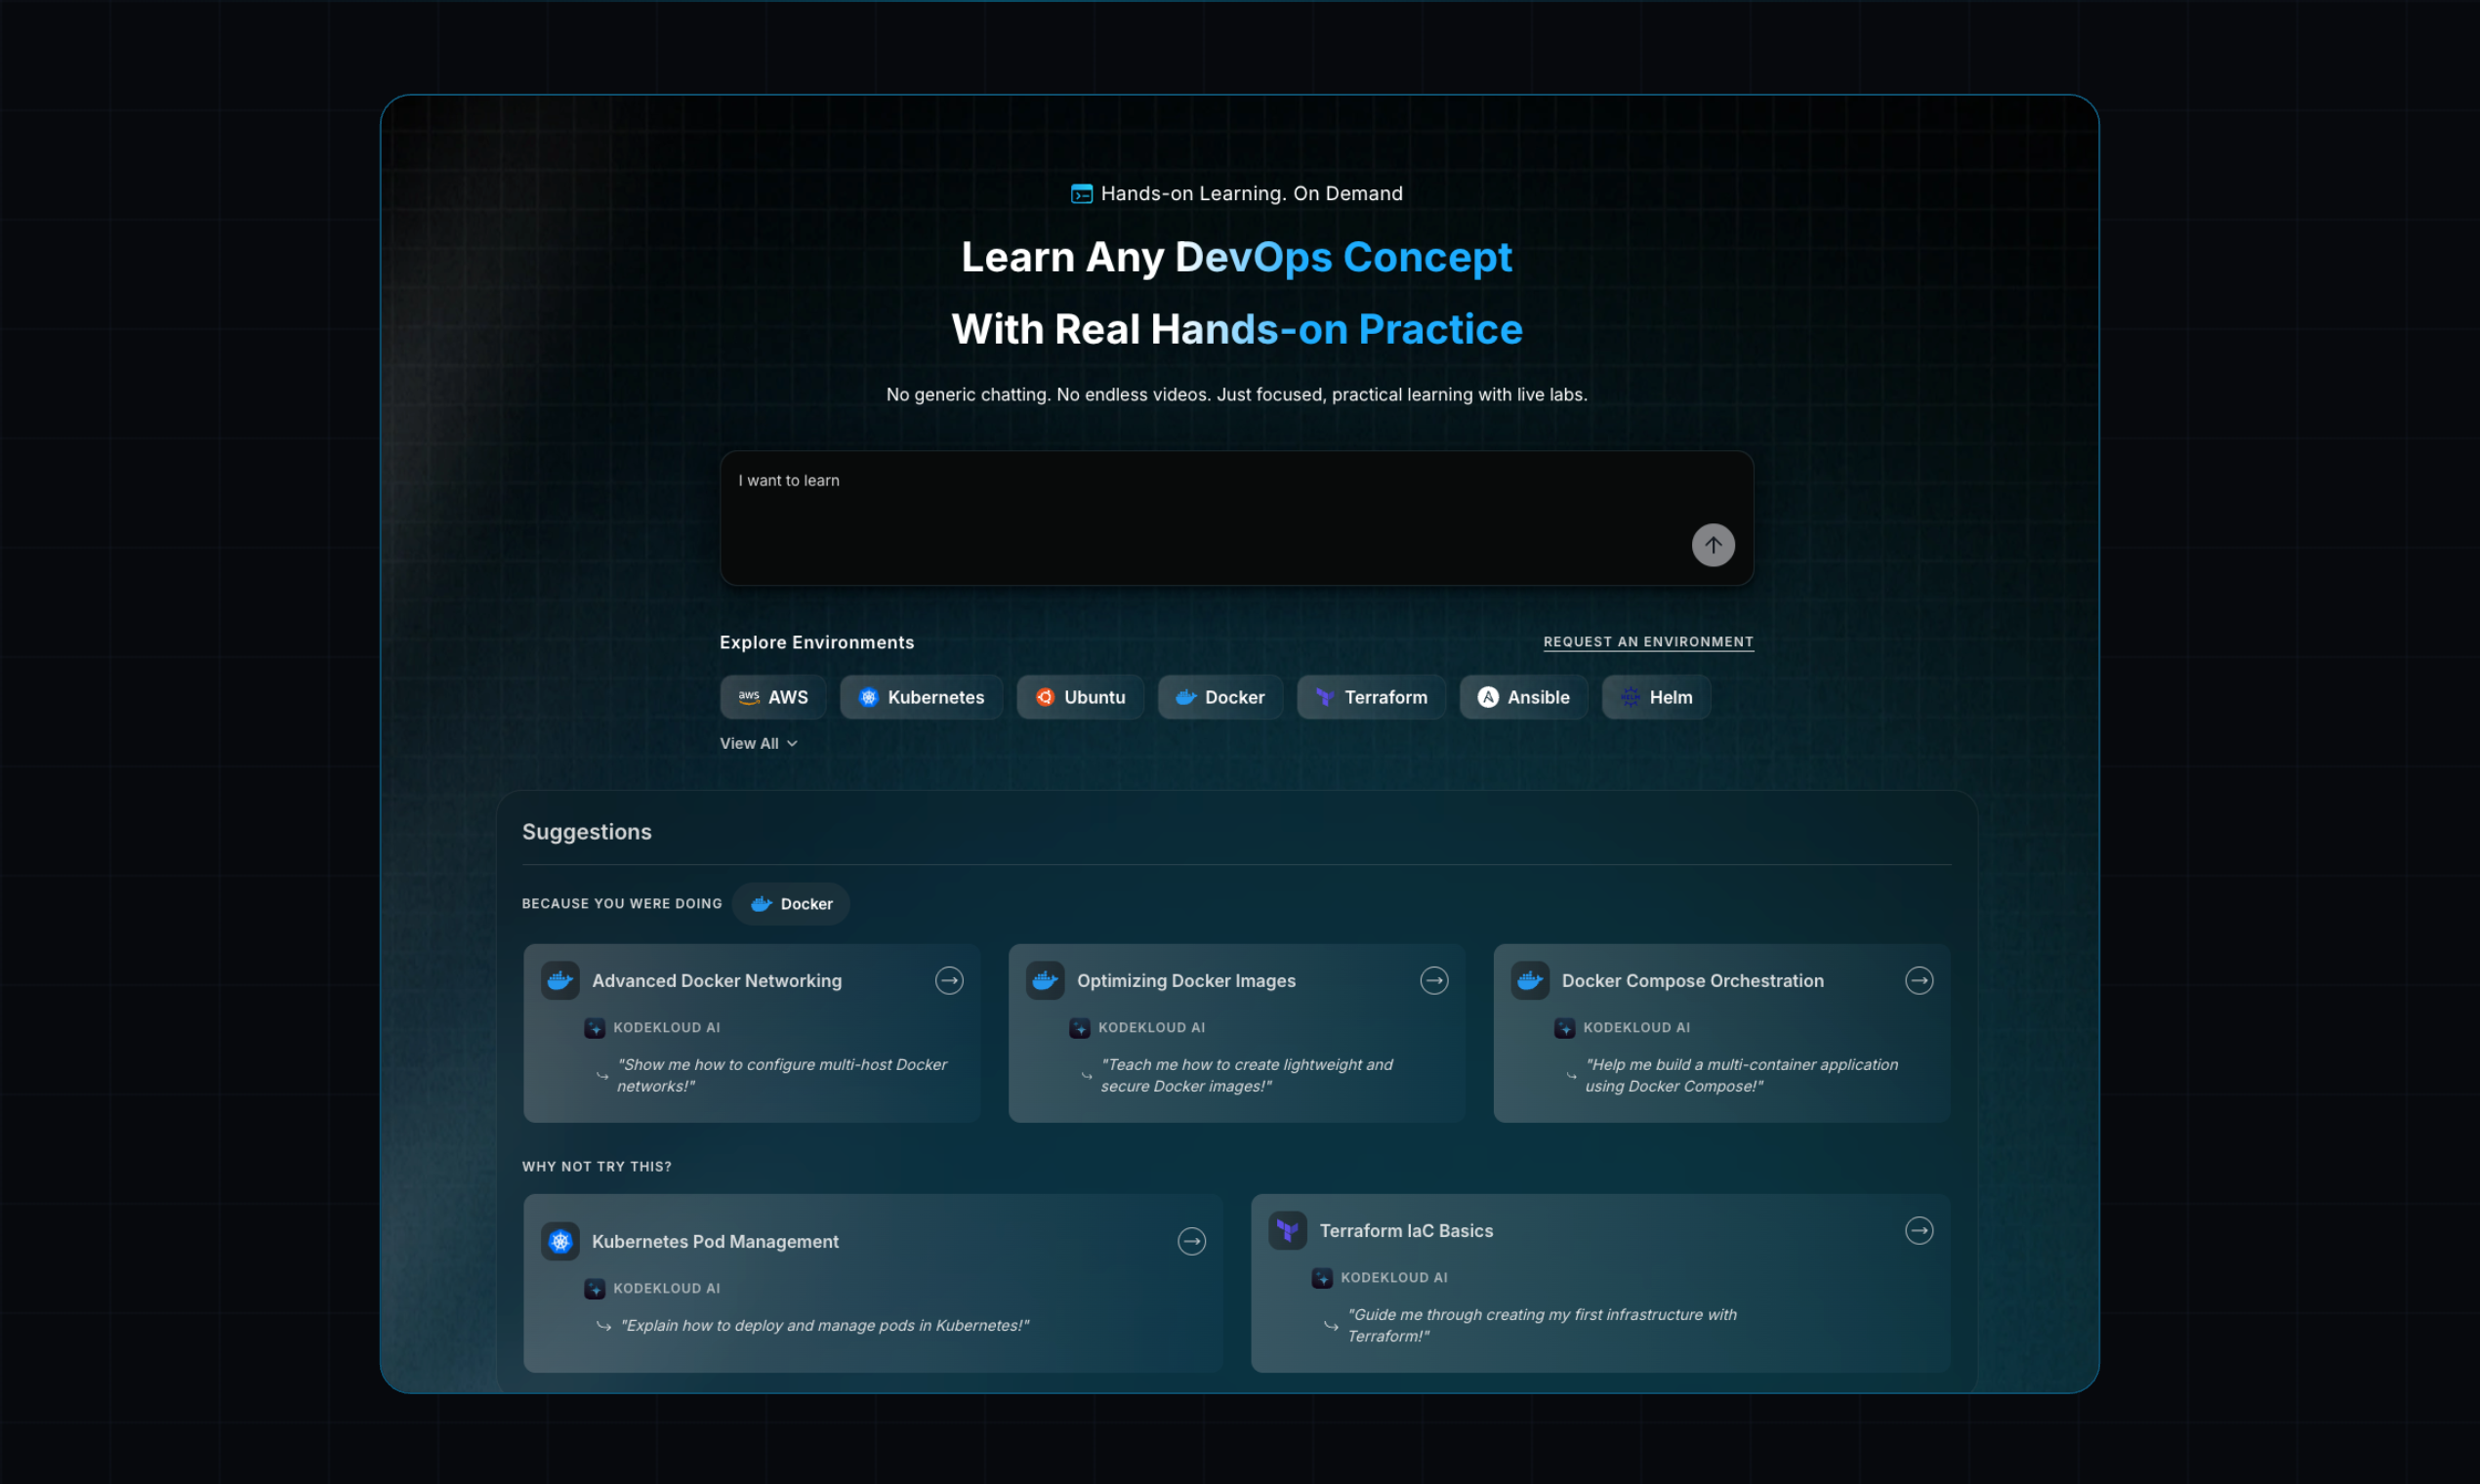Select the Advanced Docker Networking title
This screenshot has height=1484, width=2480.
(716, 980)
